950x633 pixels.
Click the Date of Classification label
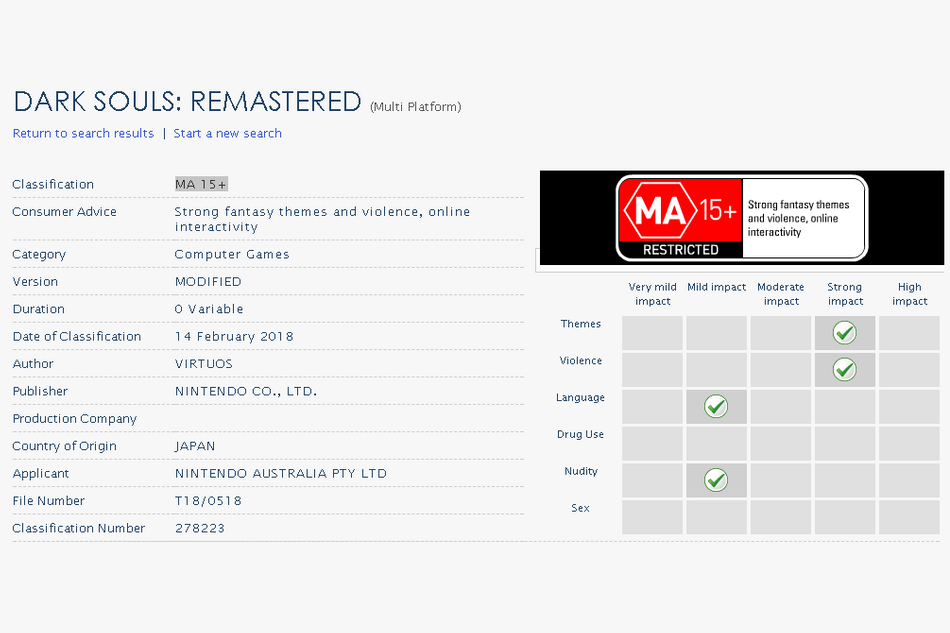(77, 336)
